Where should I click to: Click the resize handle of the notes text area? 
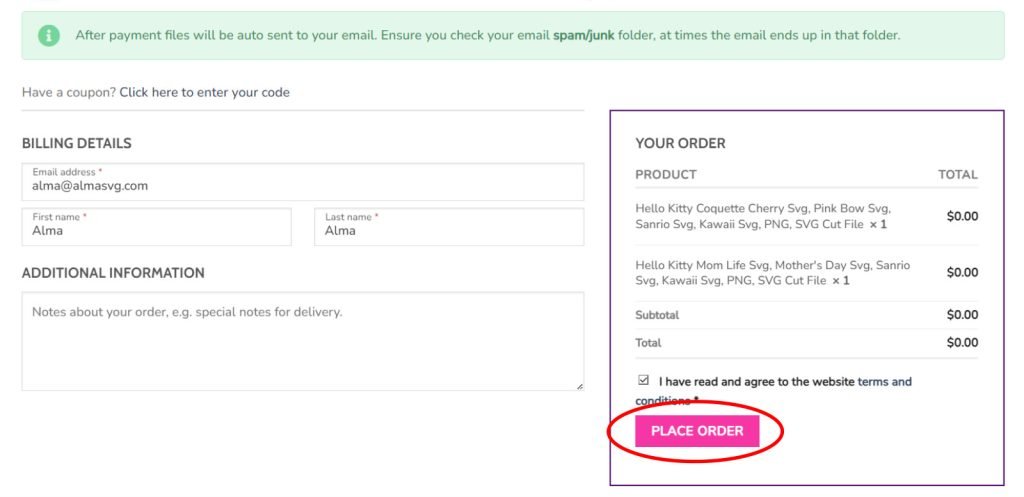click(x=579, y=385)
